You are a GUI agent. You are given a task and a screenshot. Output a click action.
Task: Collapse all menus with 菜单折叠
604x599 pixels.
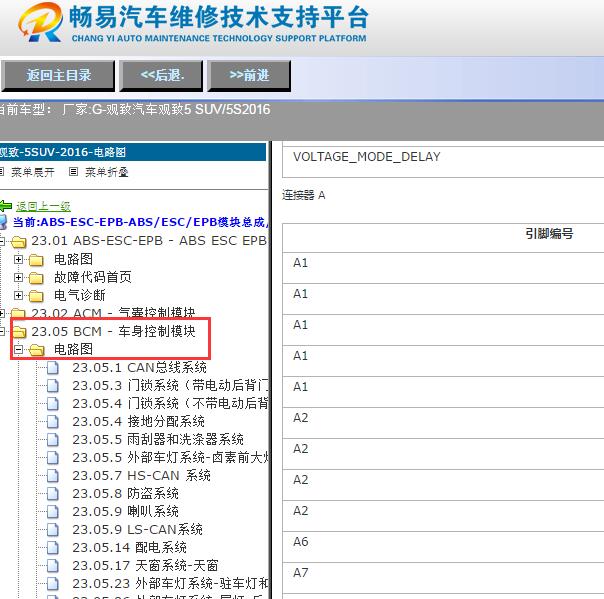[106, 172]
